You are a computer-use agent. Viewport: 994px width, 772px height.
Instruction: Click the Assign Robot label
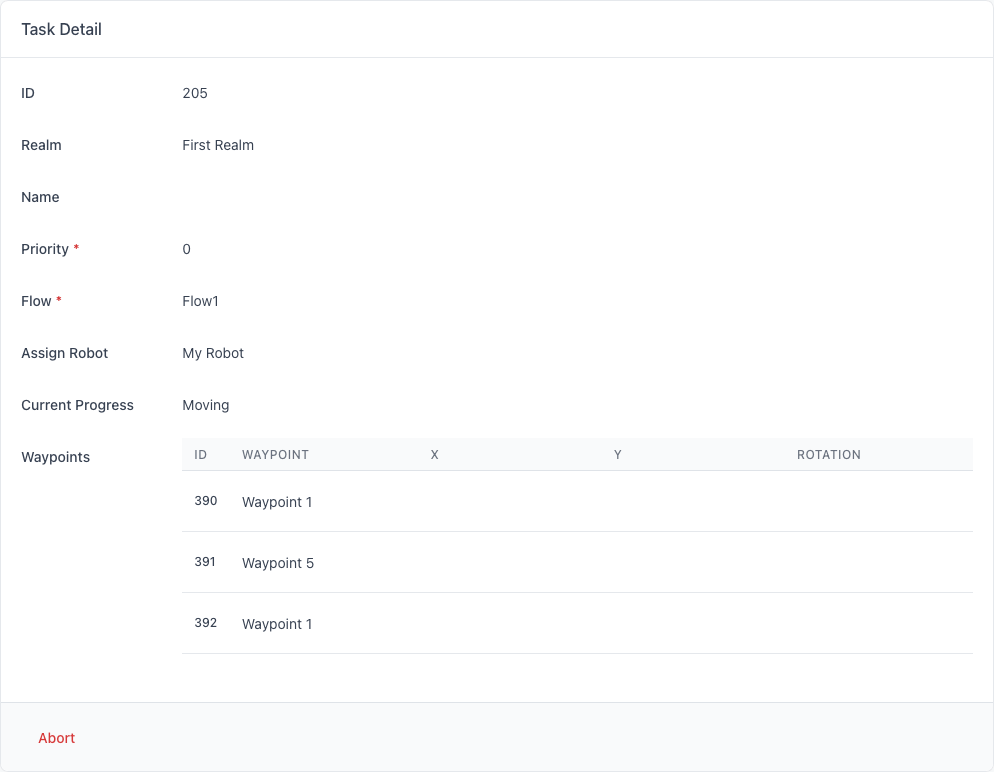[x=65, y=353]
